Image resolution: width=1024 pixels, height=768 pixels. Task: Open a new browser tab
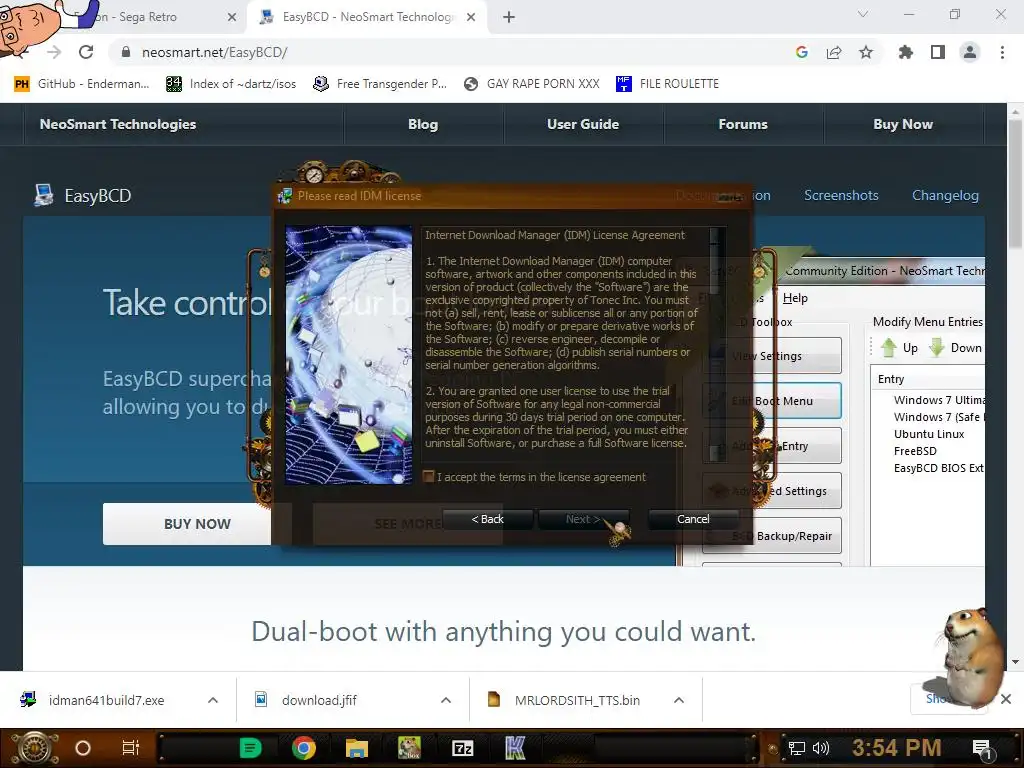(x=509, y=17)
